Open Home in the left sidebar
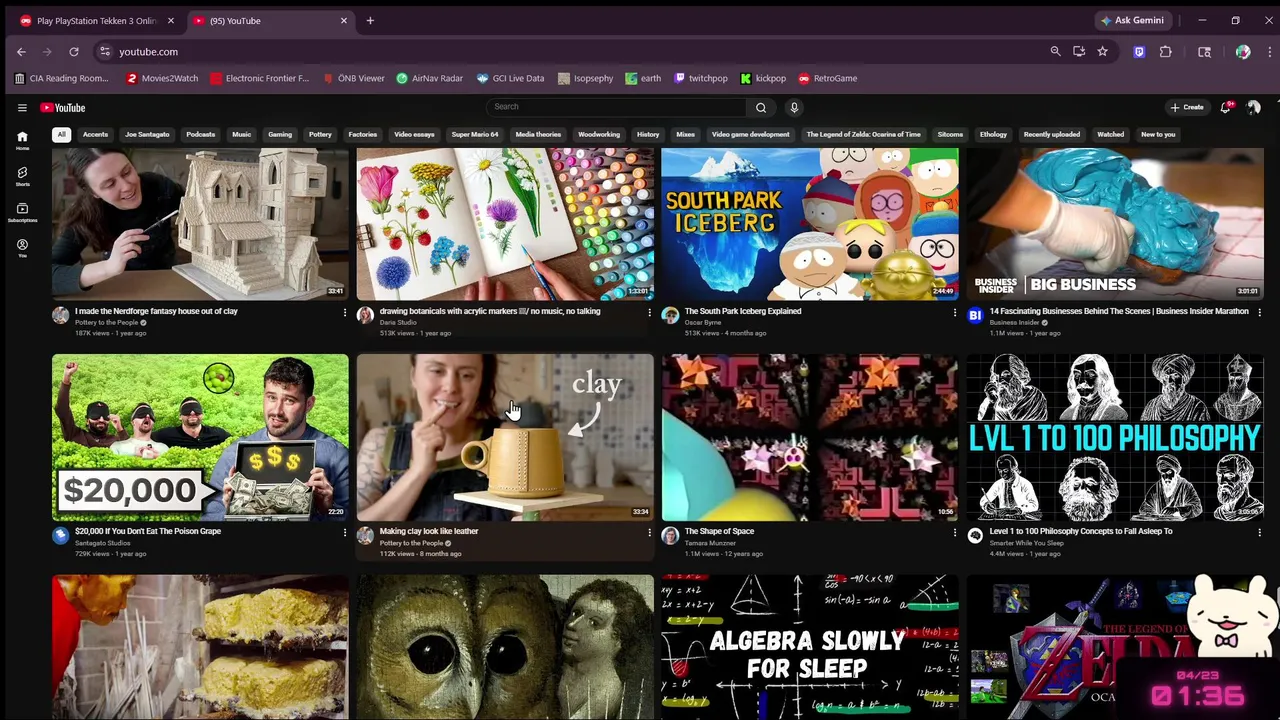The height and width of the screenshot is (720, 1280). tap(22, 140)
